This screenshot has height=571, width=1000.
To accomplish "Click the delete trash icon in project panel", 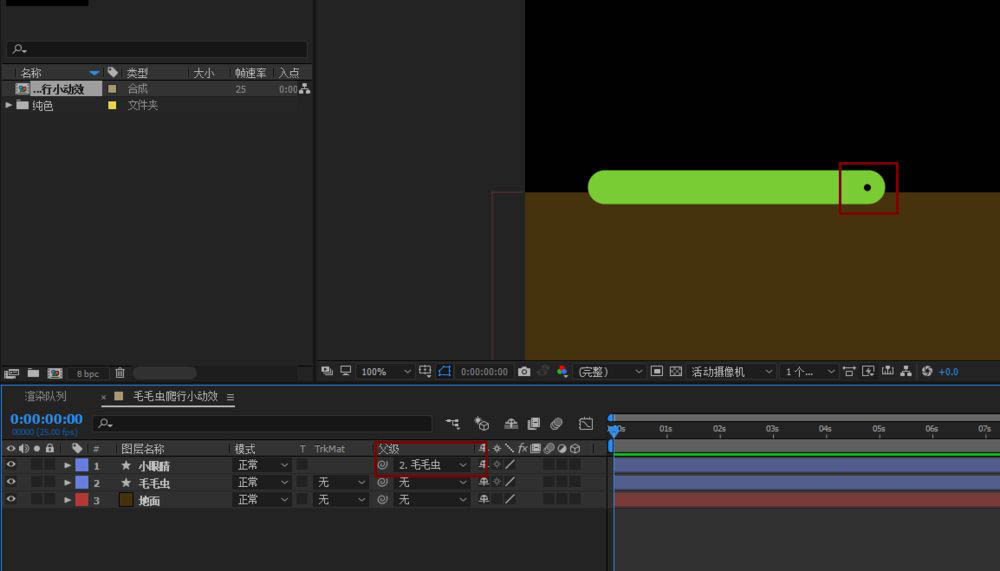I will [x=120, y=373].
